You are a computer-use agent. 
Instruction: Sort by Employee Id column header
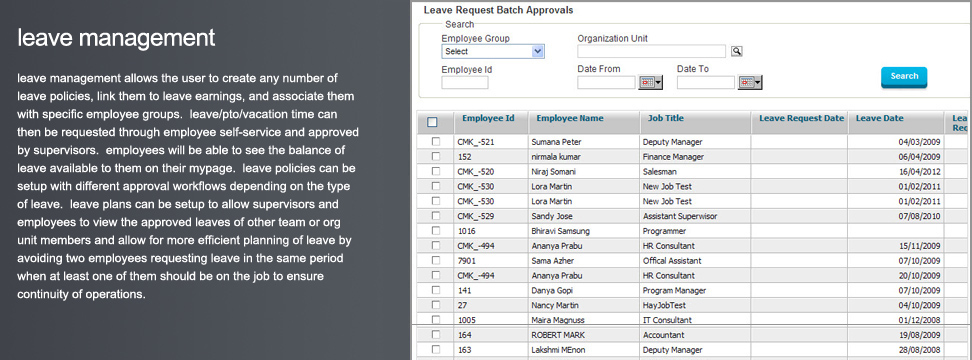pyautogui.click(x=488, y=118)
